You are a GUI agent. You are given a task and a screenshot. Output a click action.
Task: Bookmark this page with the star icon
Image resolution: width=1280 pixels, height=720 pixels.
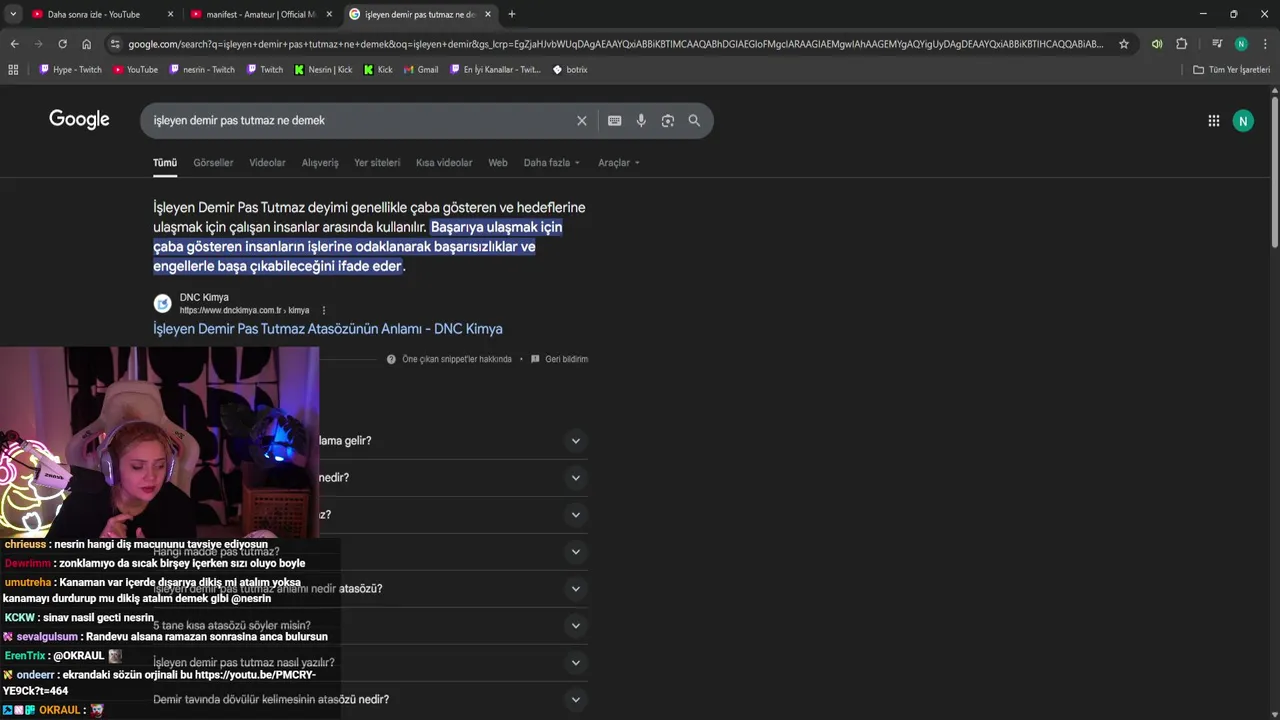(x=1124, y=44)
